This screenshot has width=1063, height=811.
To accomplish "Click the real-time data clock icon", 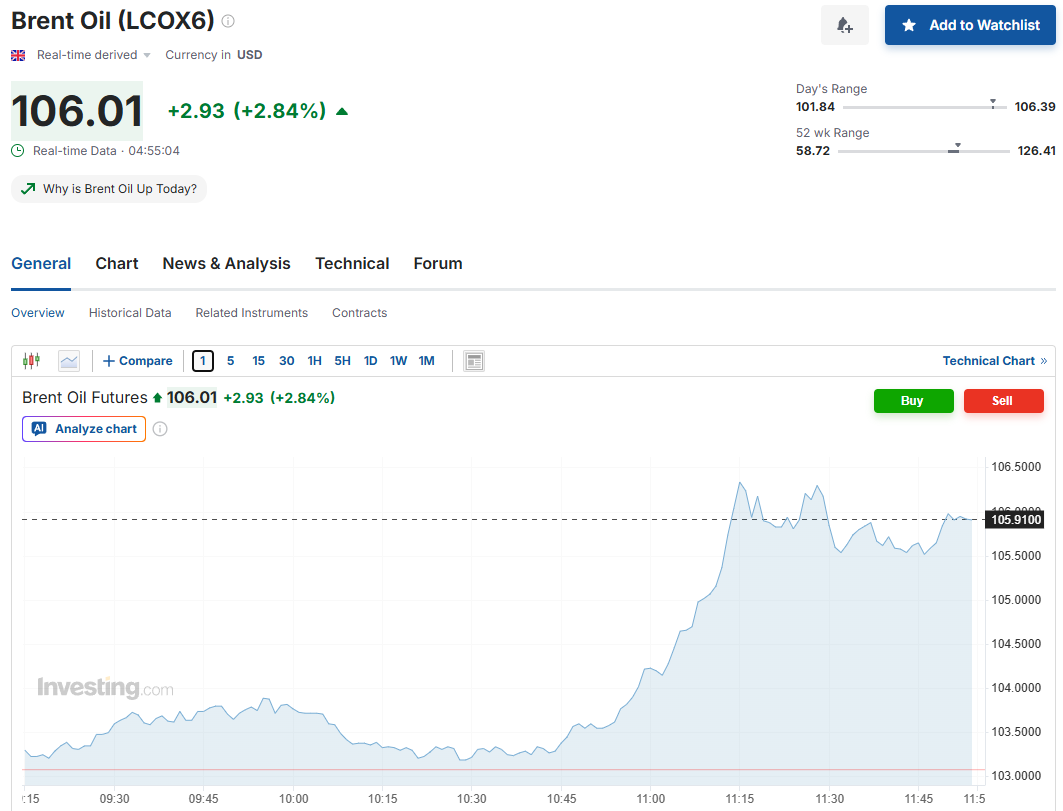I will click(18, 151).
